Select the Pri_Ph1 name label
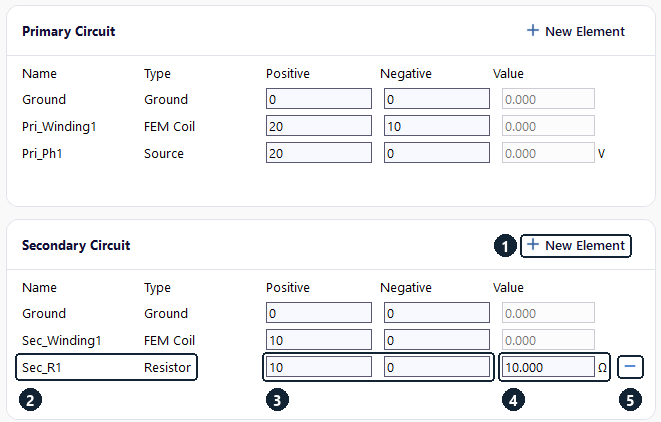The image size is (661, 422). tap(42, 153)
